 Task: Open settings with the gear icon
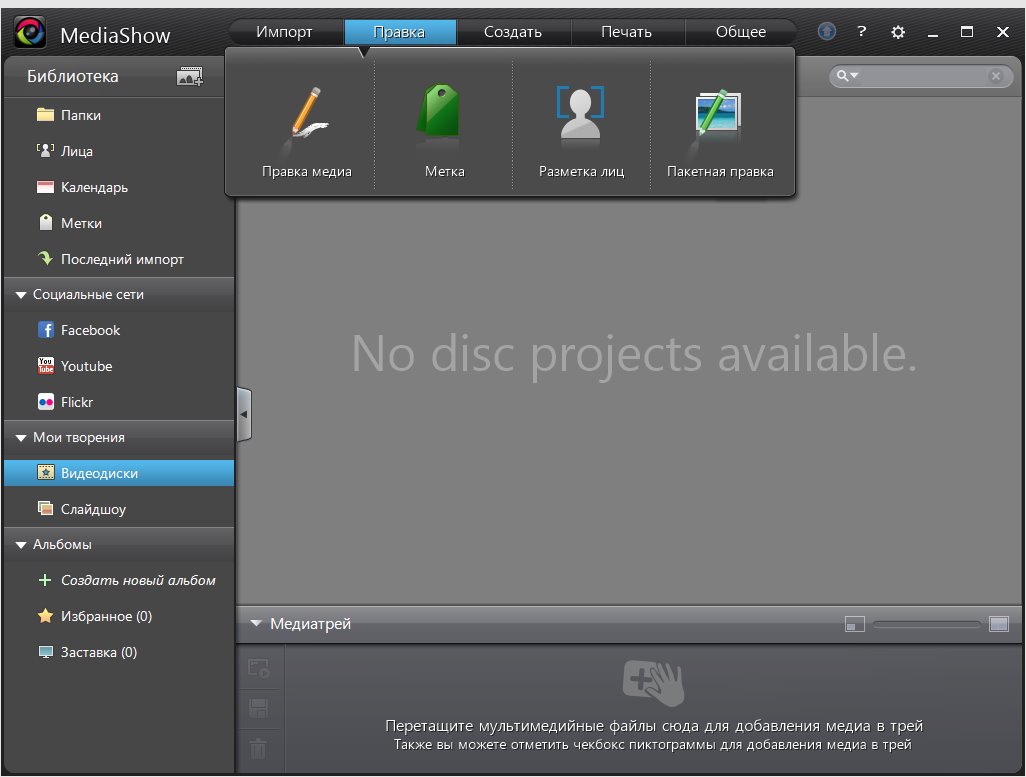coord(897,32)
